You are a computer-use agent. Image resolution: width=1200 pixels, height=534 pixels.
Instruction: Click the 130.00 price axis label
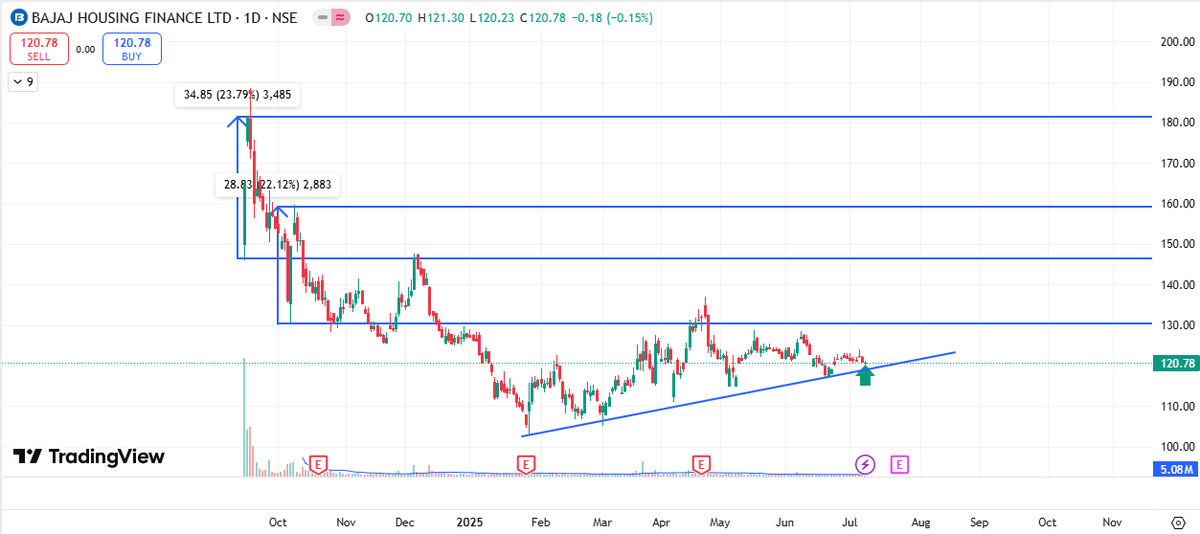tap(1177, 325)
